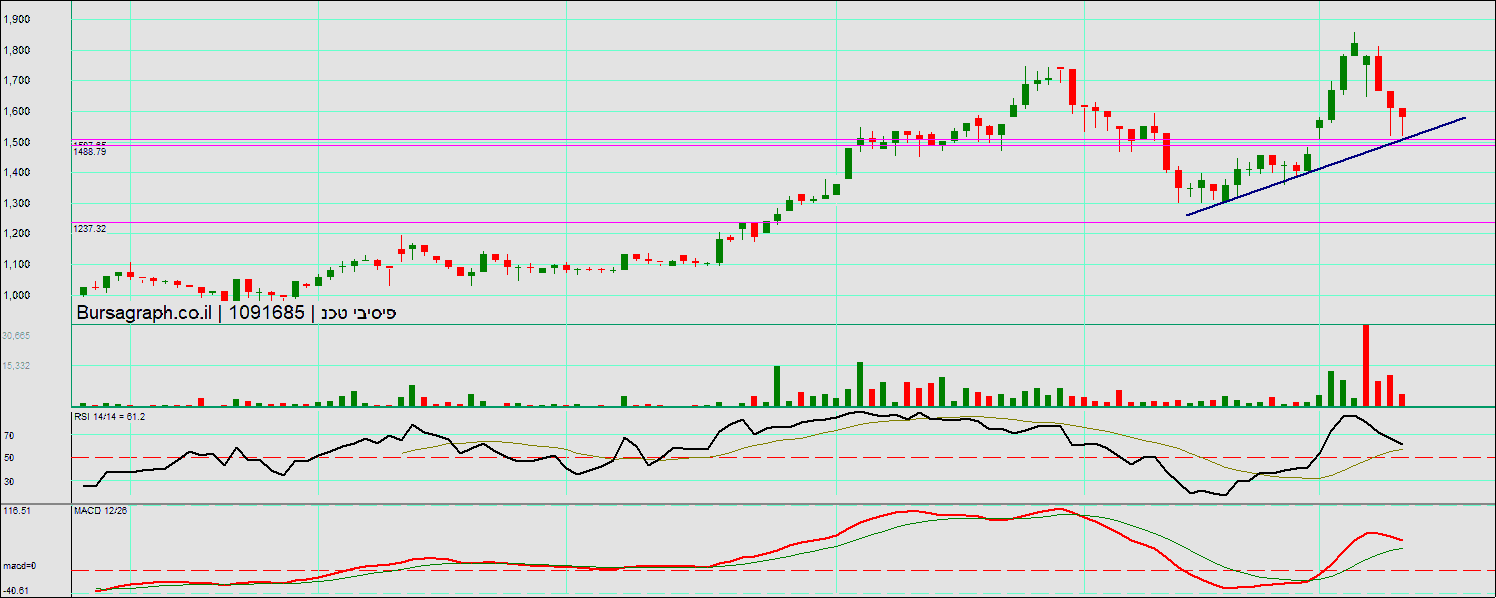The image size is (1496, 598).
Task: Select the MACD 12/26 indicator label
Action: tap(101, 511)
